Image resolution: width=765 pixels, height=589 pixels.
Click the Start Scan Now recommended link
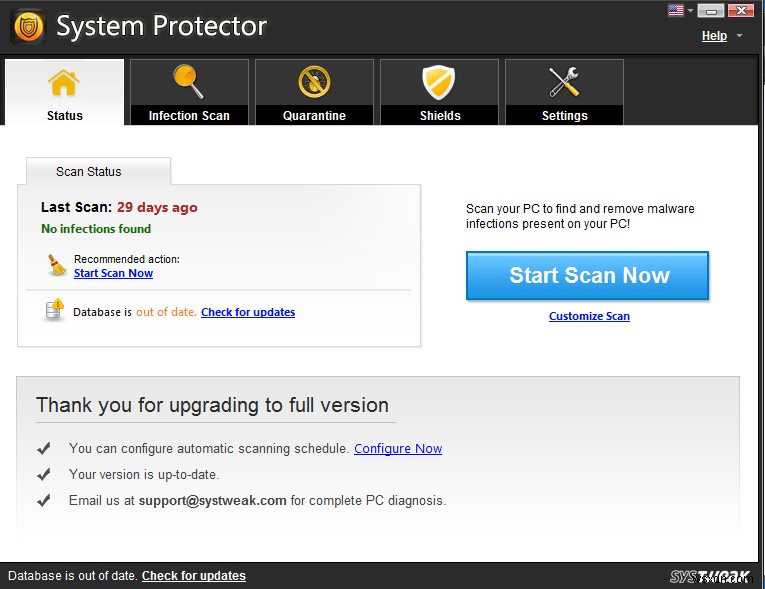(113, 273)
